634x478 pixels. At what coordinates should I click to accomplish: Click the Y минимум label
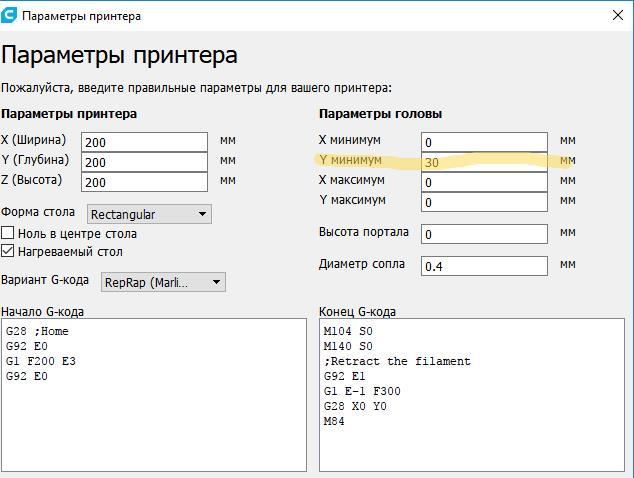(350, 160)
